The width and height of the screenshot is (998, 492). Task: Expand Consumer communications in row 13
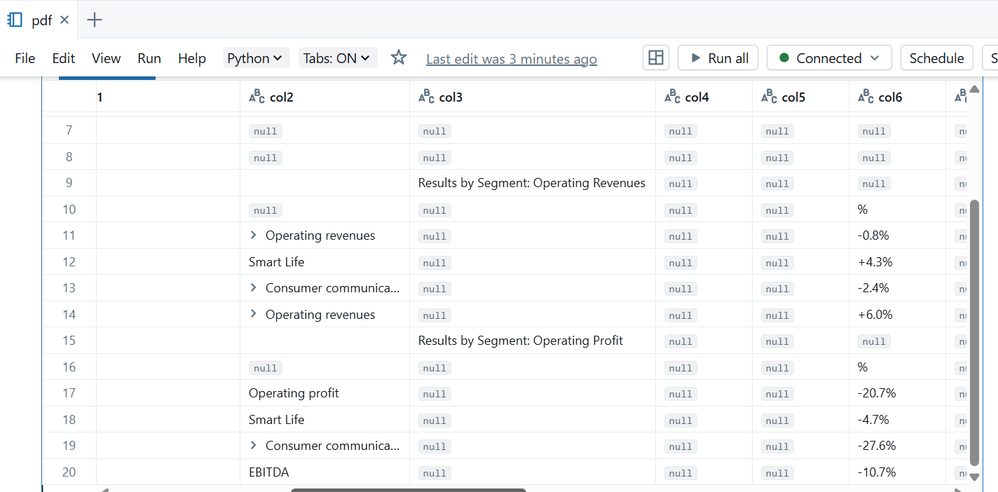point(254,288)
